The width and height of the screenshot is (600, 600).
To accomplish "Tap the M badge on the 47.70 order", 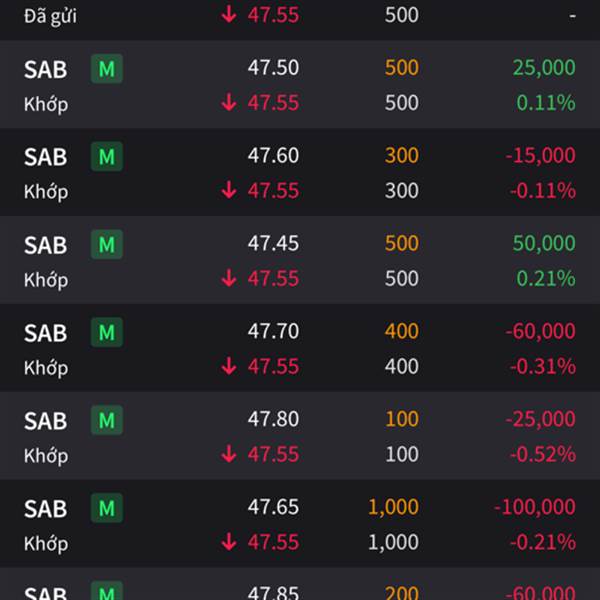I will click(x=107, y=332).
